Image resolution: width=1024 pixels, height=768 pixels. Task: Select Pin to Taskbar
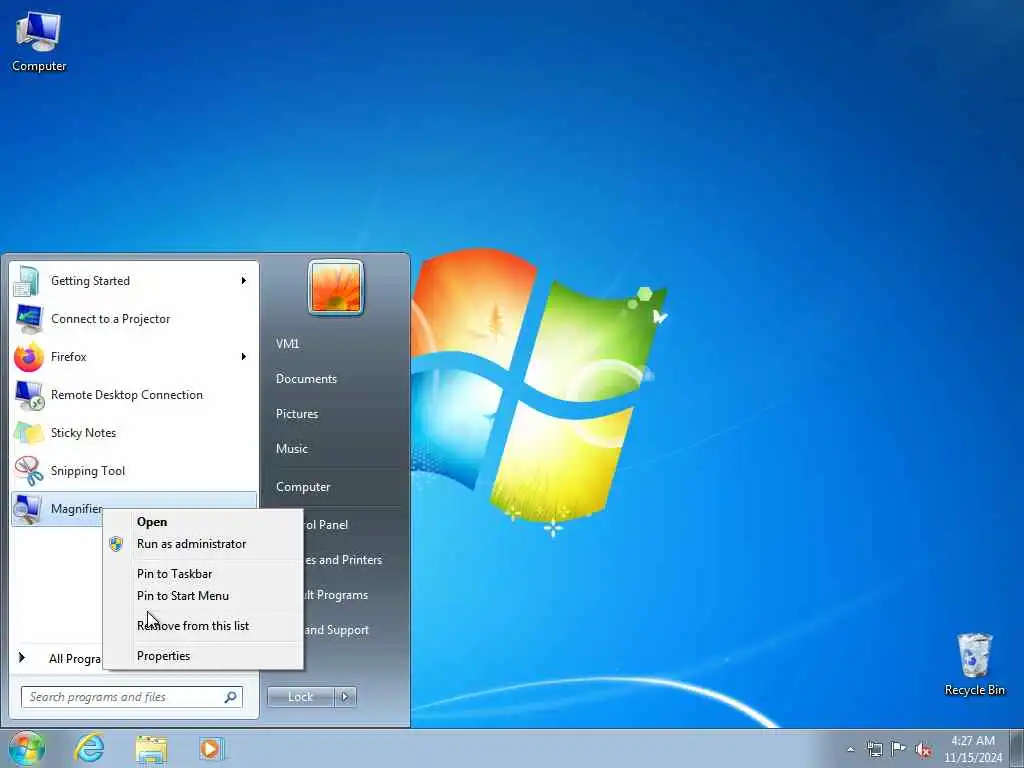click(174, 574)
